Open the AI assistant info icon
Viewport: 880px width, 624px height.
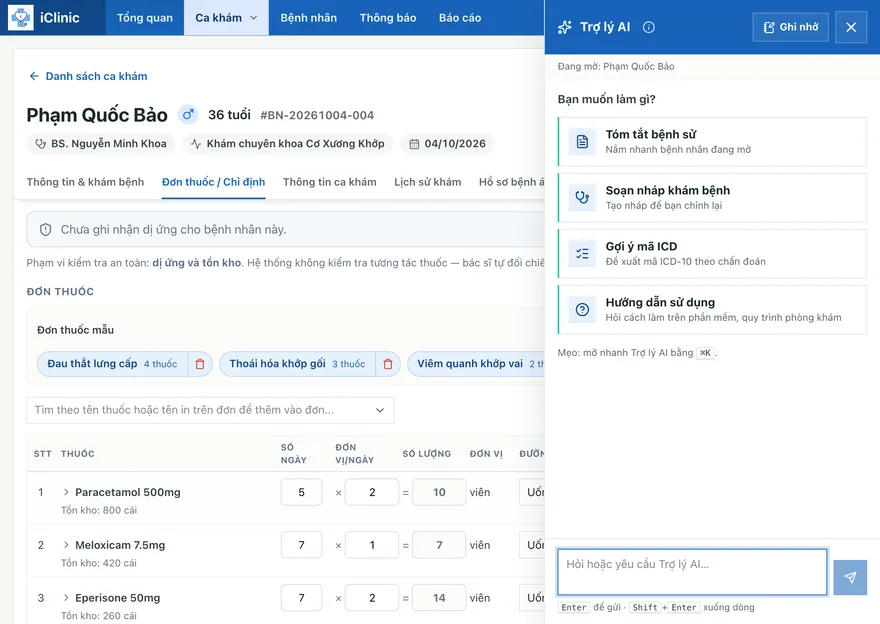click(648, 27)
